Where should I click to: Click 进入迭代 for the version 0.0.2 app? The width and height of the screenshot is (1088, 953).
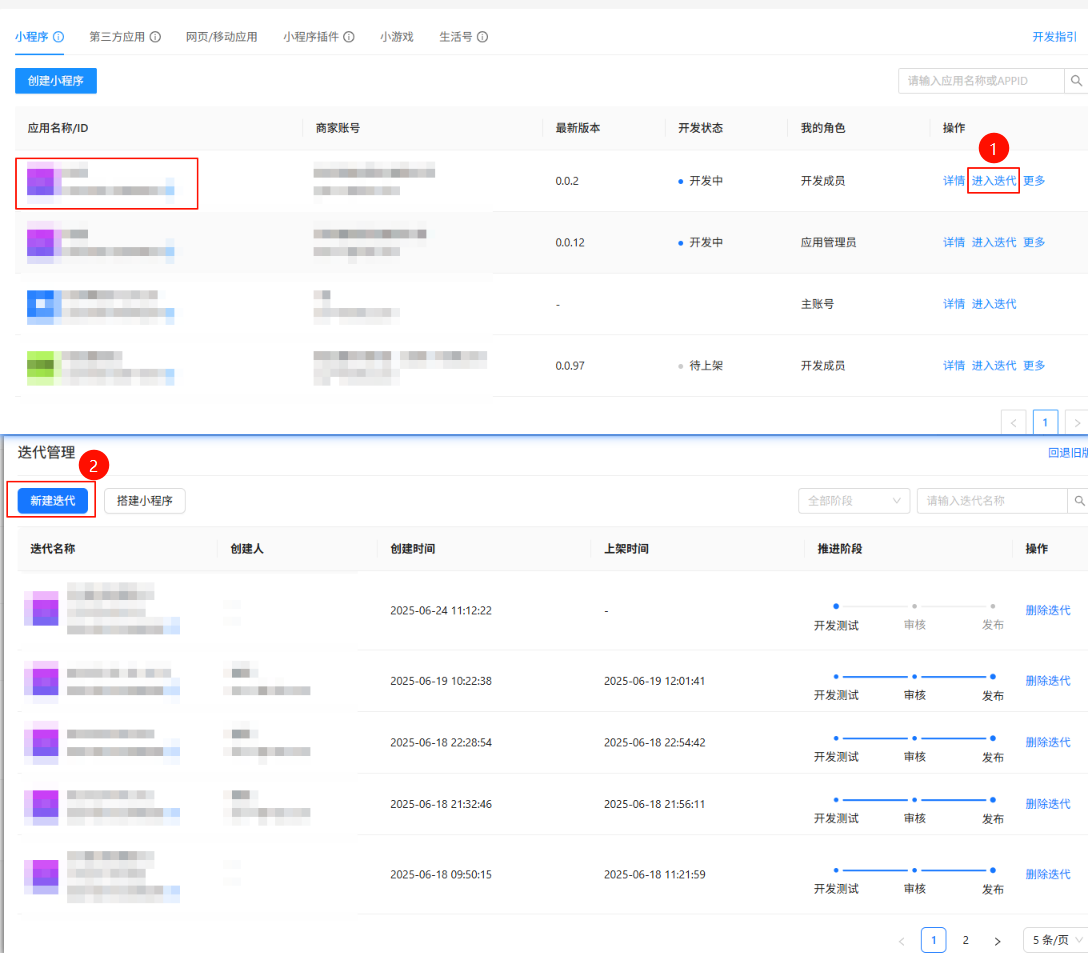tap(994, 181)
